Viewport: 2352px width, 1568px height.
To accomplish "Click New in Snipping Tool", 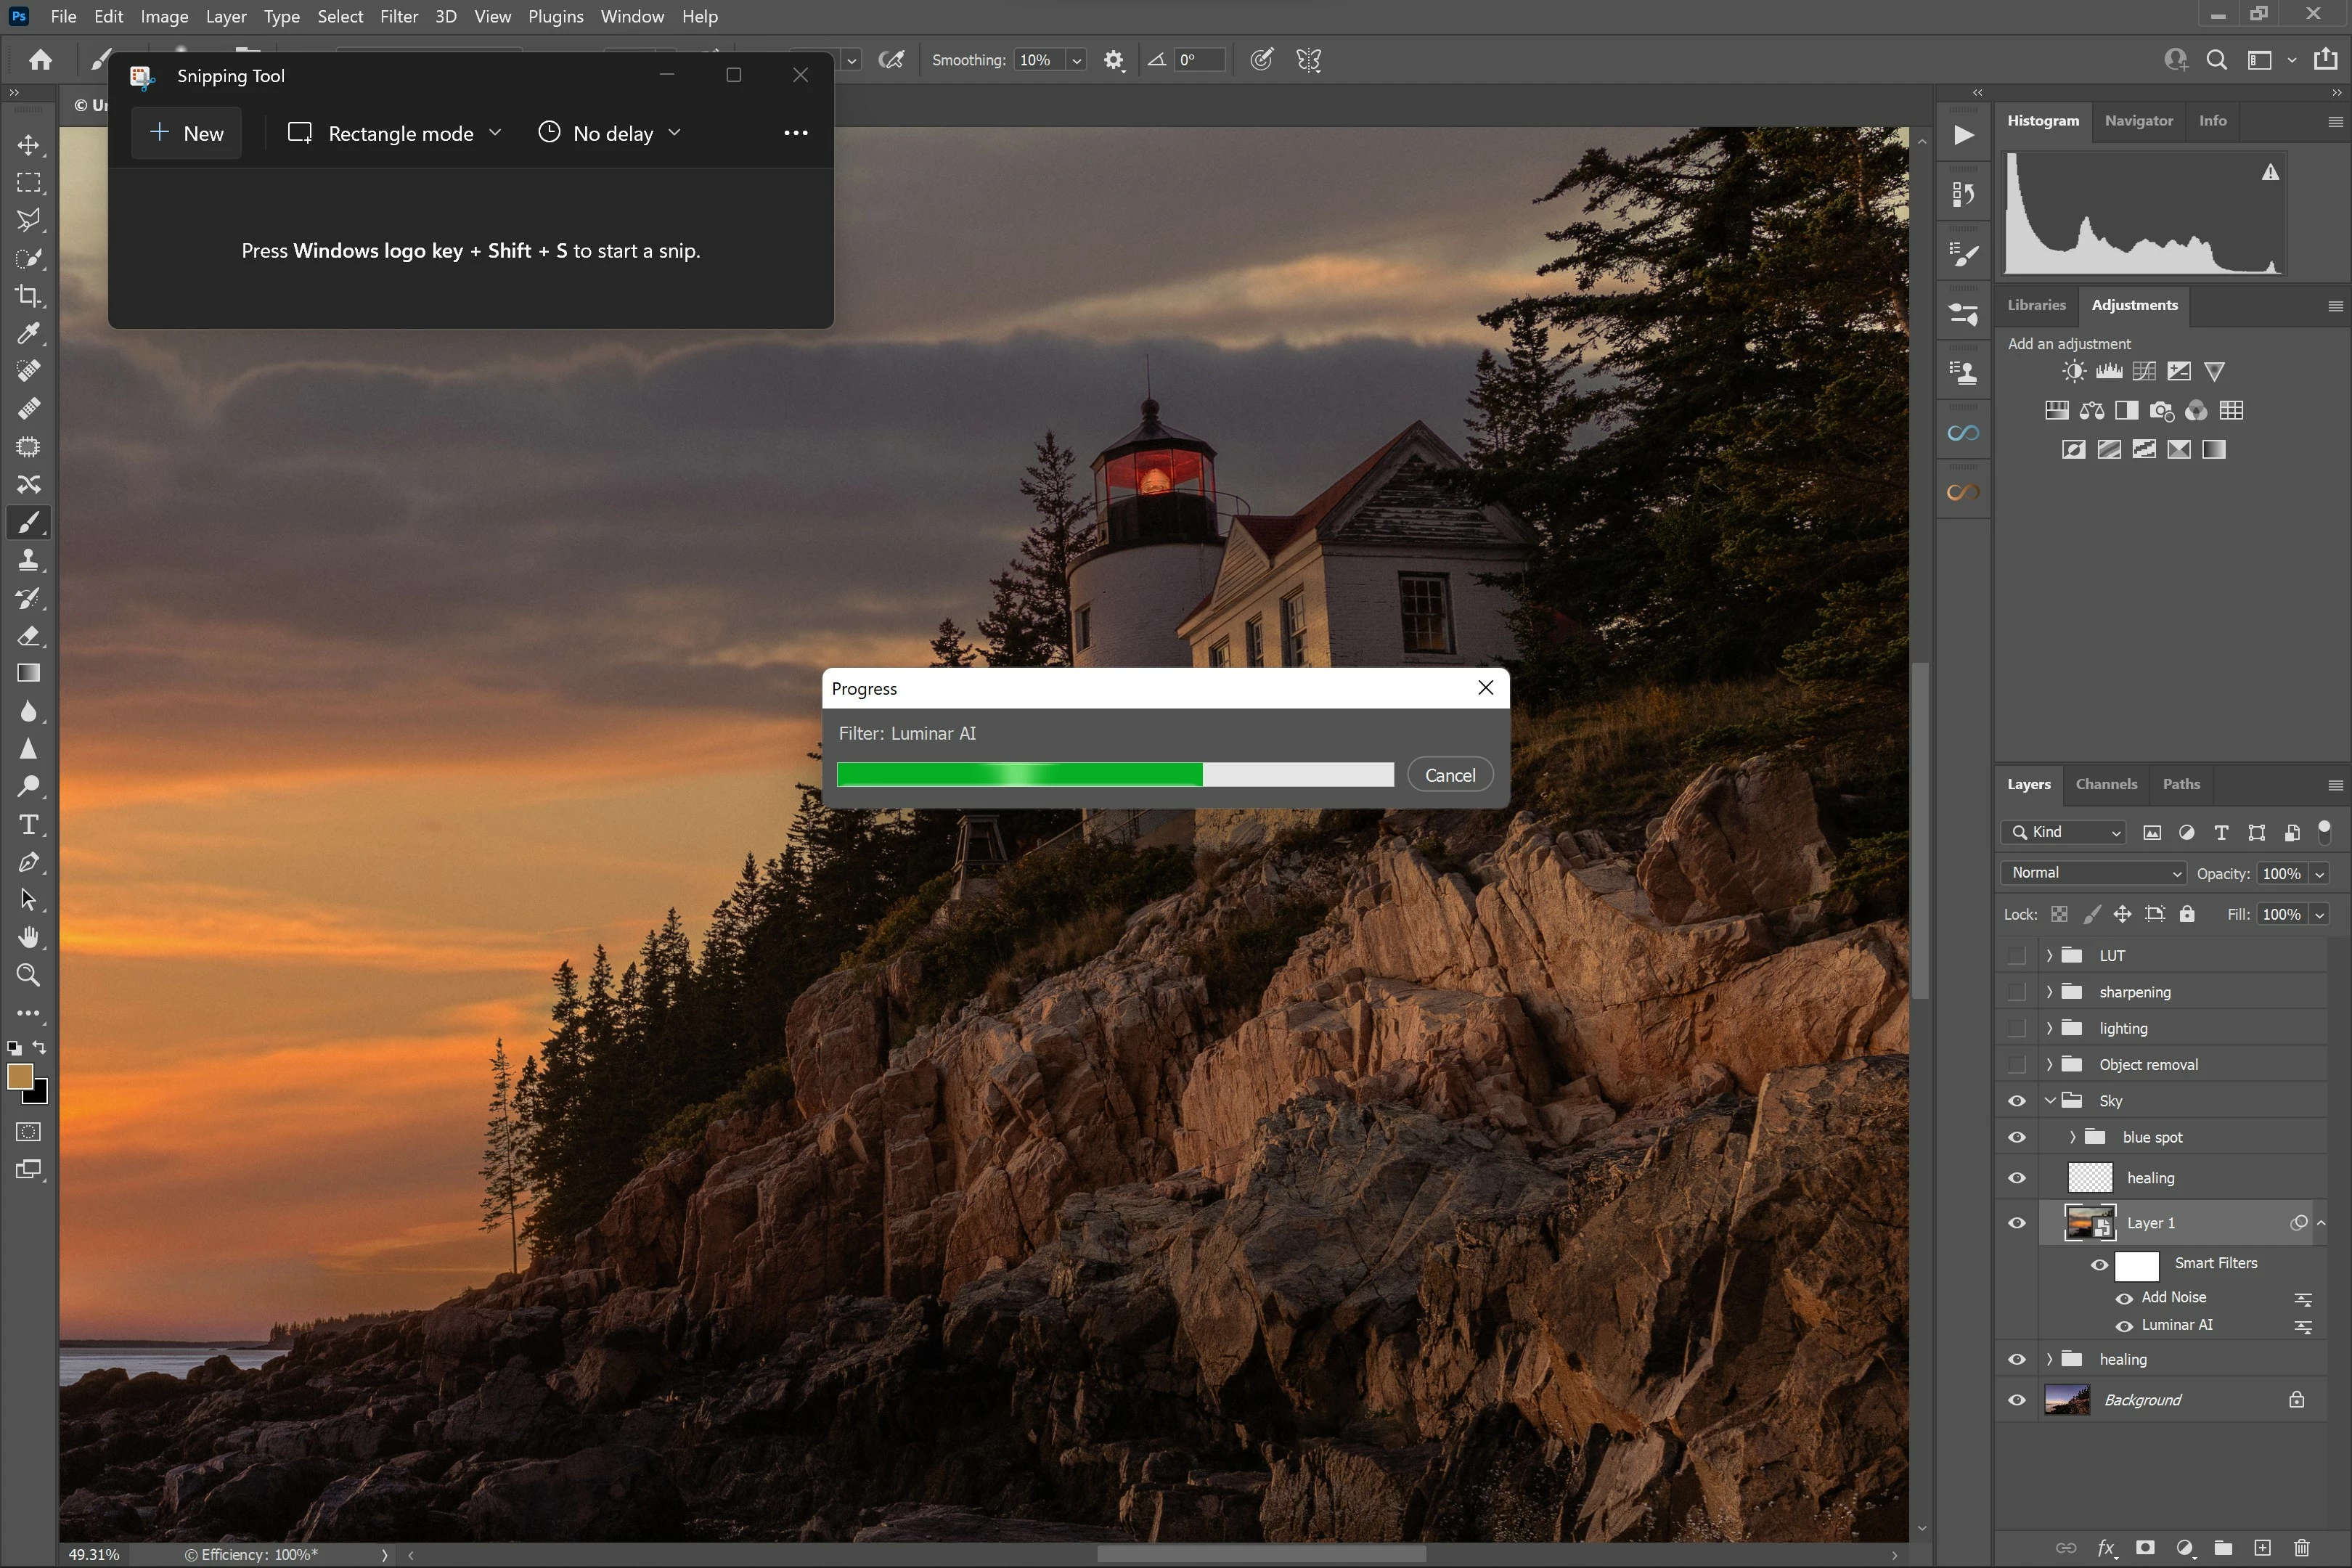I will (186, 133).
